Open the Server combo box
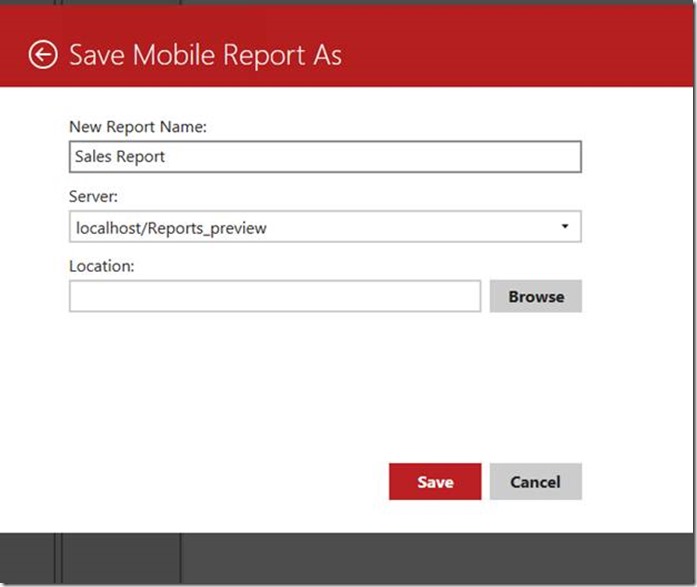Viewport: 697px width, 587px height. pos(324,227)
